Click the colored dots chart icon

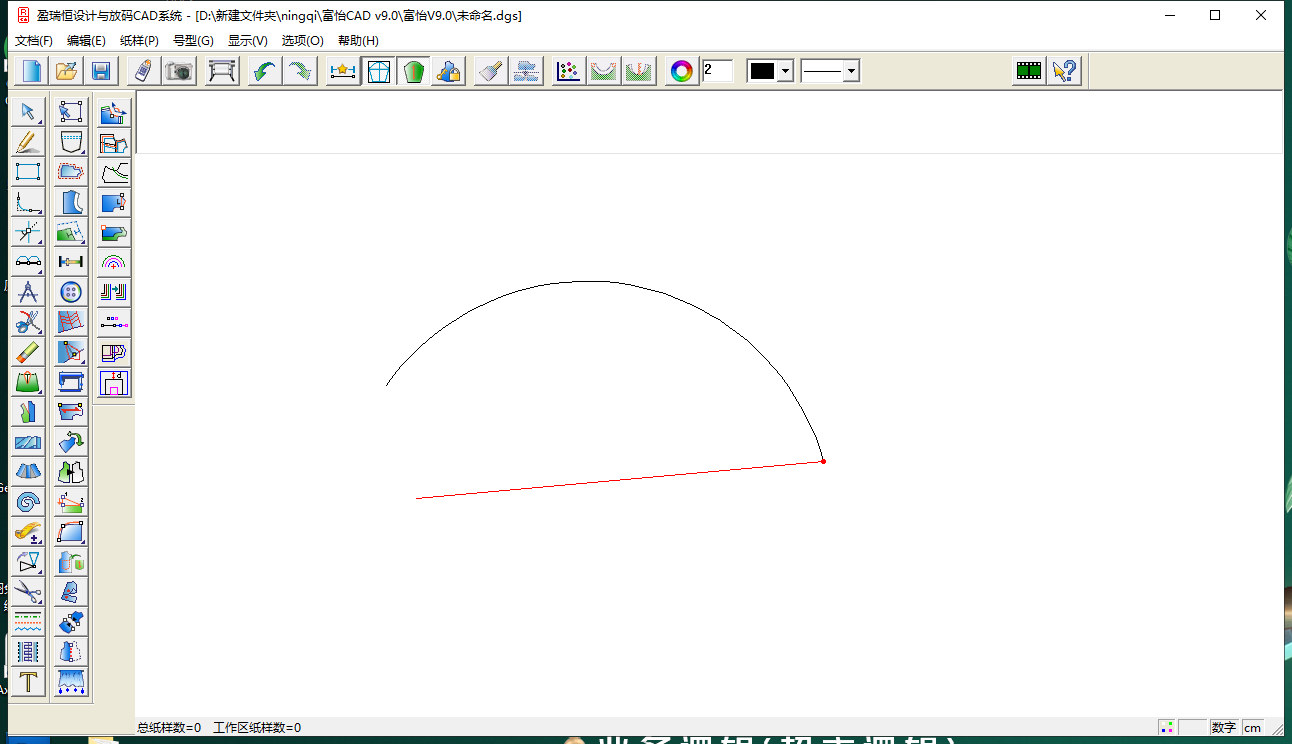point(569,71)
